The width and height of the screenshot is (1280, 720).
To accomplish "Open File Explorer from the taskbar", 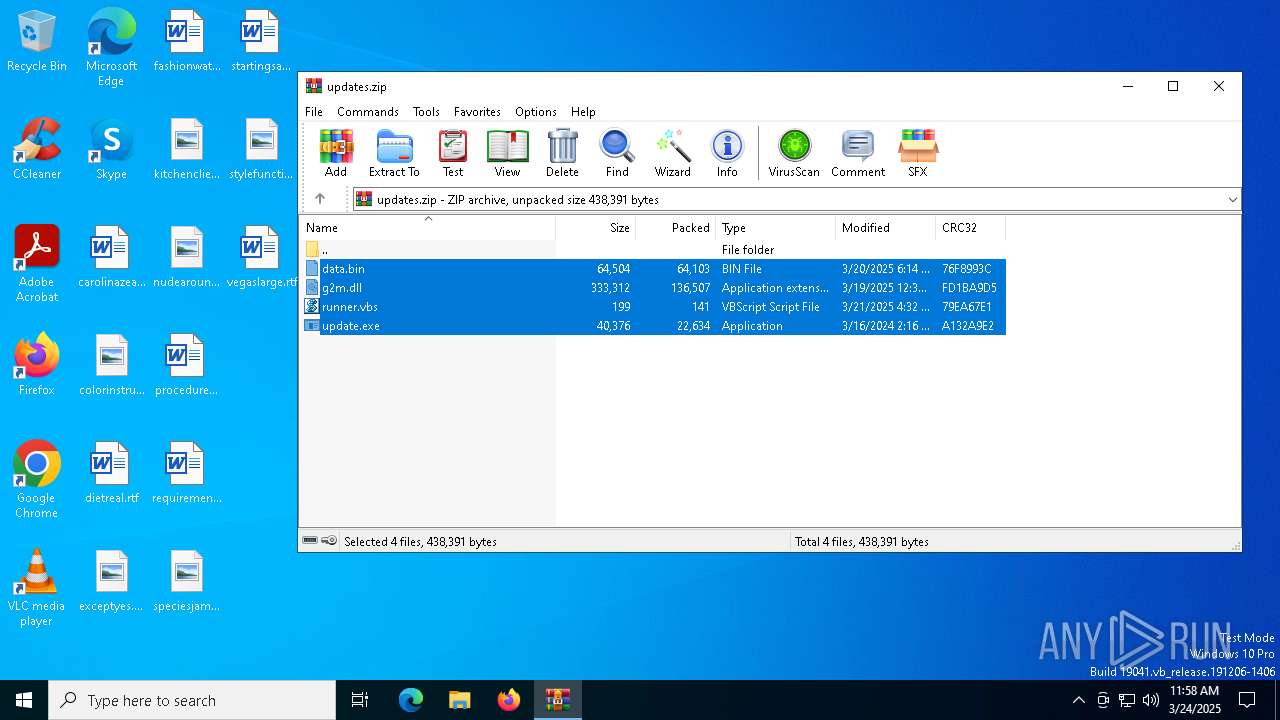I will 459,700.
